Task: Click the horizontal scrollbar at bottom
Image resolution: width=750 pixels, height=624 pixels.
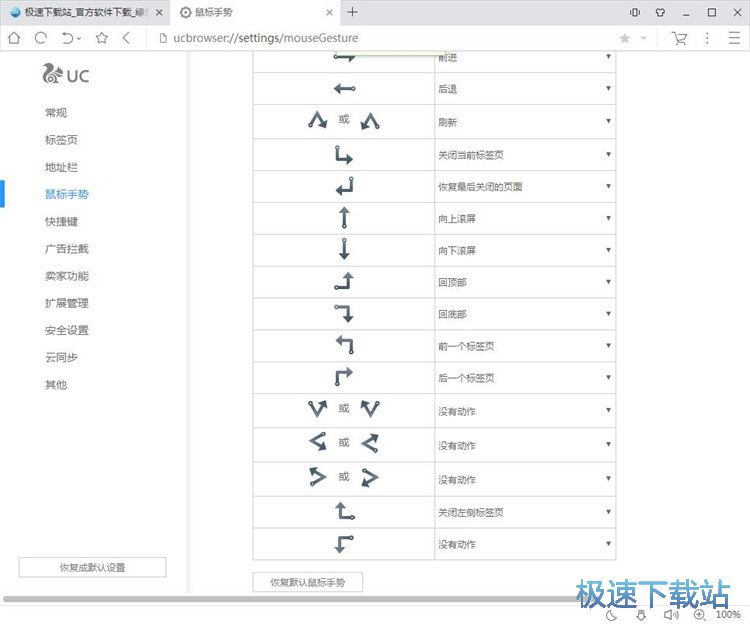Action: coord(297,599)
